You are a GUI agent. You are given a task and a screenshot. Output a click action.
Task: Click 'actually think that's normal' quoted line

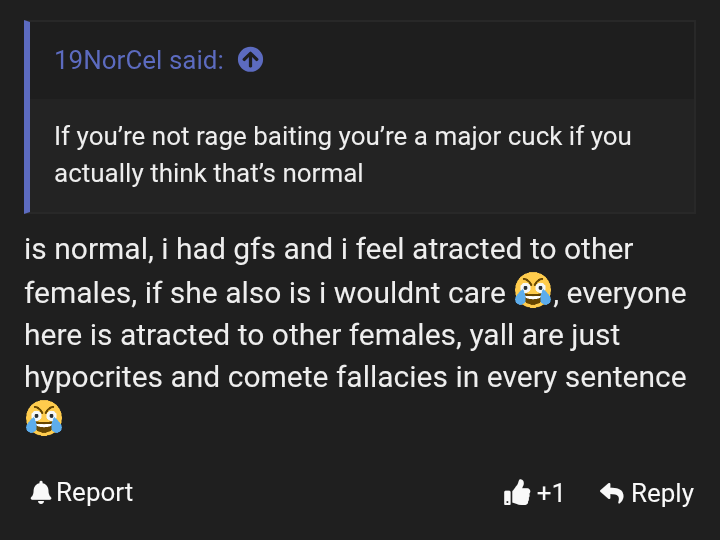(209, 174)
